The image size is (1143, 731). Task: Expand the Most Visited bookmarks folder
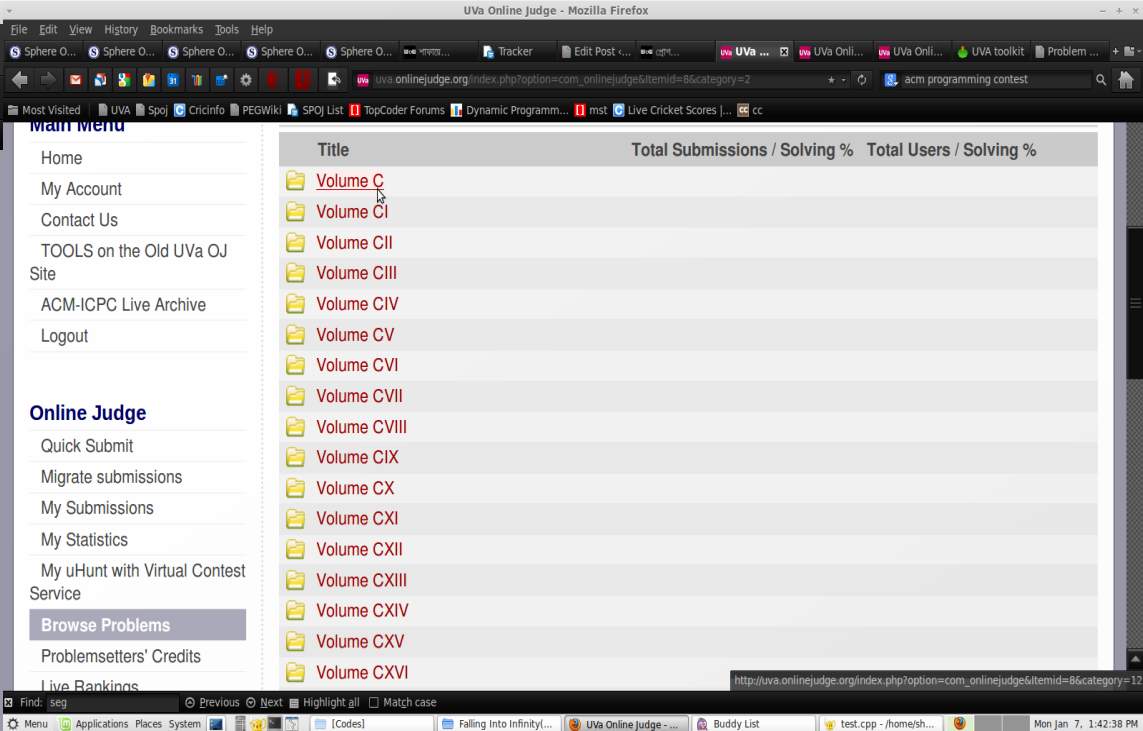pos(44,110)
